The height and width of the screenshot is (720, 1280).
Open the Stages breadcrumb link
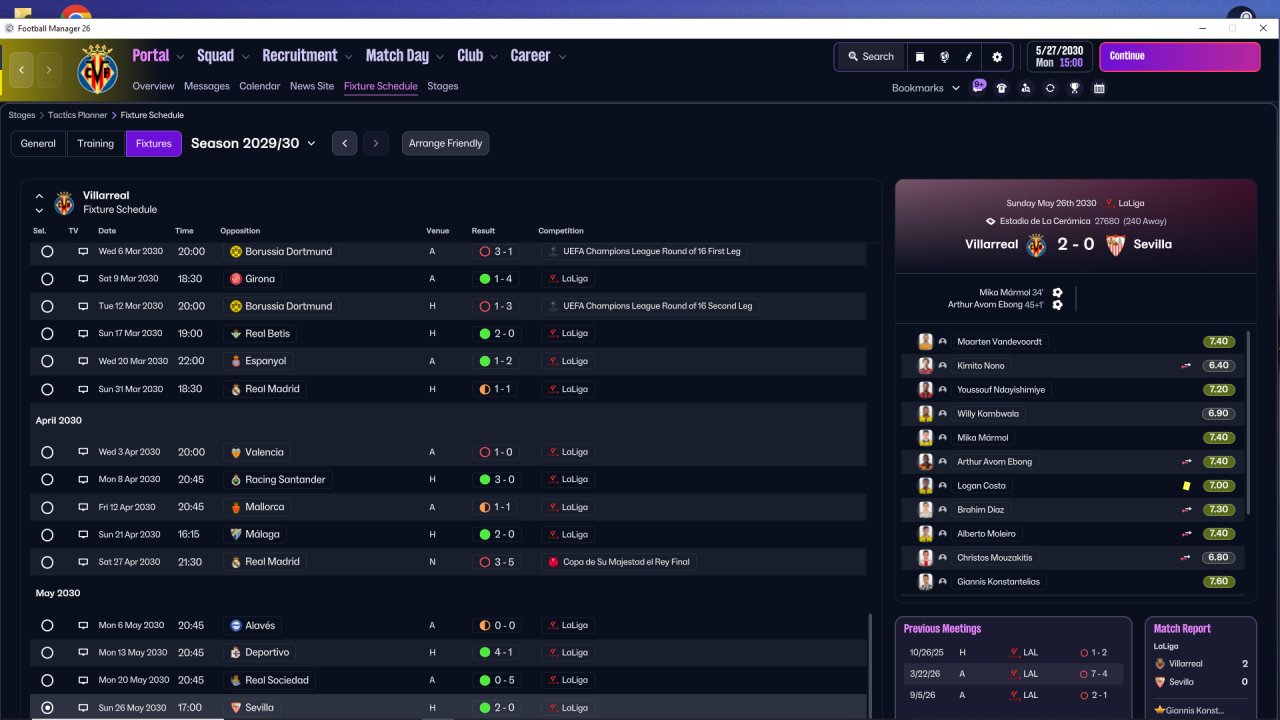tap(22, 115)
